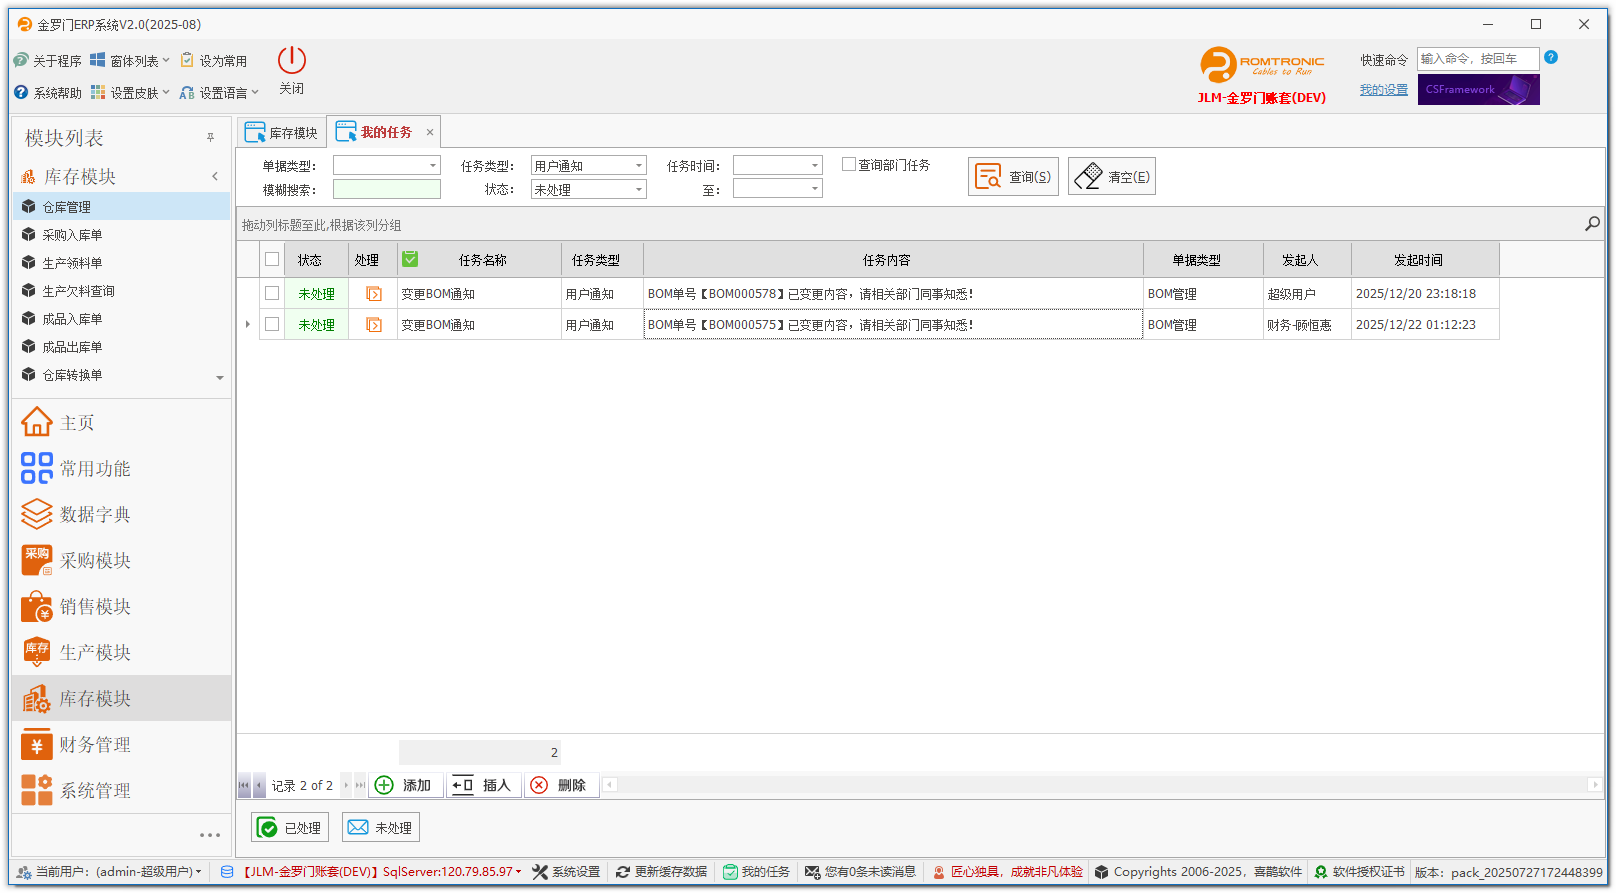The image size is (1616, 893).
Task: Pin the 模块列表 panel using the pin icon
Action: pyautogui.click(x=210, y=138)
